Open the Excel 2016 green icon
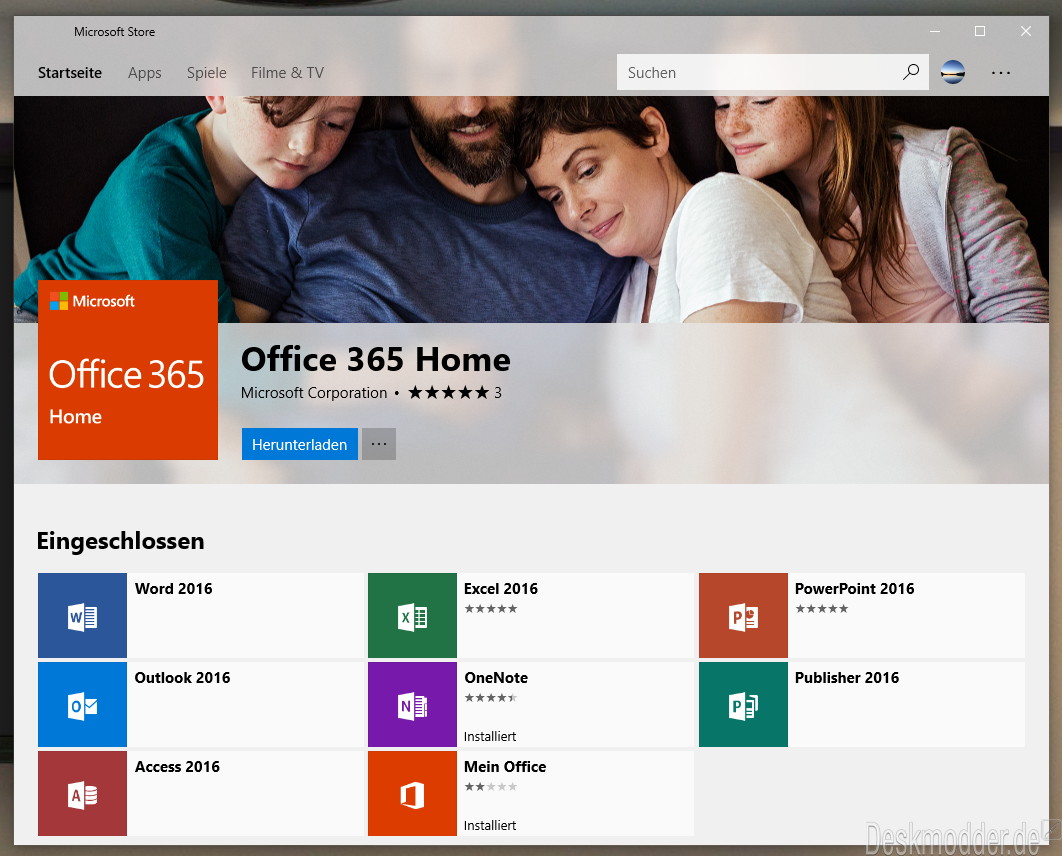The image size is (1062, 856). click(x=412, y=615)
